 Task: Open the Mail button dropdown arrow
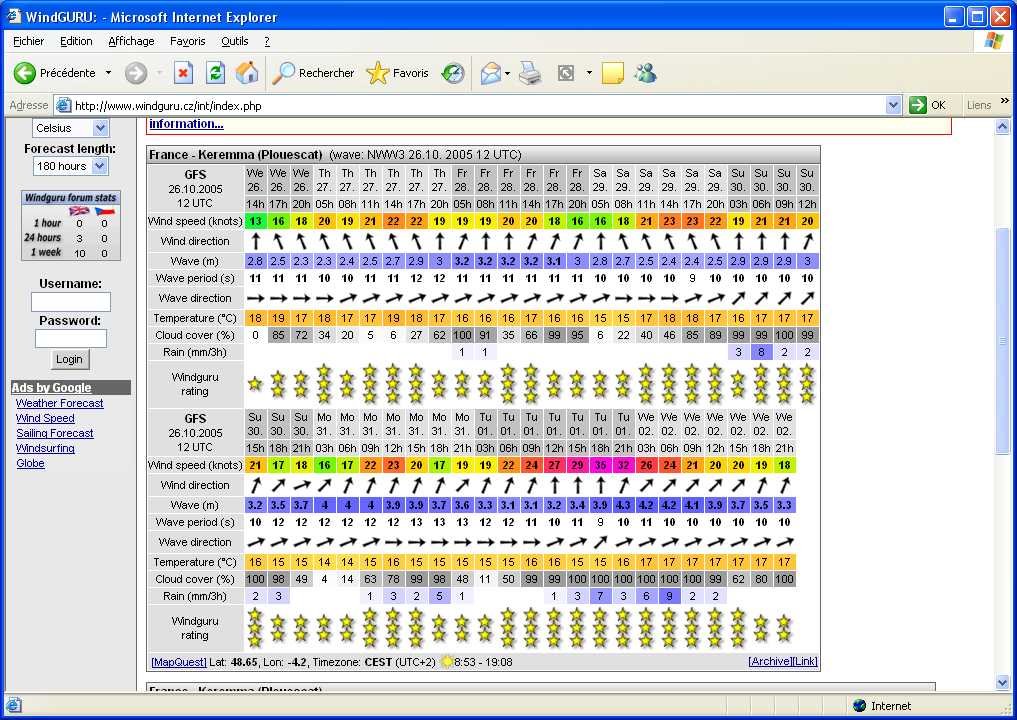[x=507, y=73]
